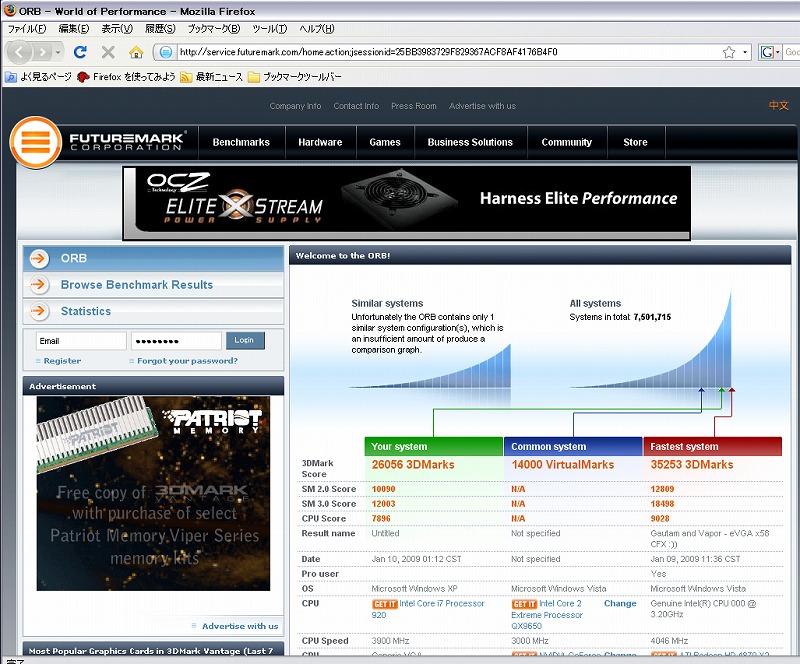Click the Login button
Image resolution: width=800 pixels, height=664 pixels.
click(x=245, y=340)
